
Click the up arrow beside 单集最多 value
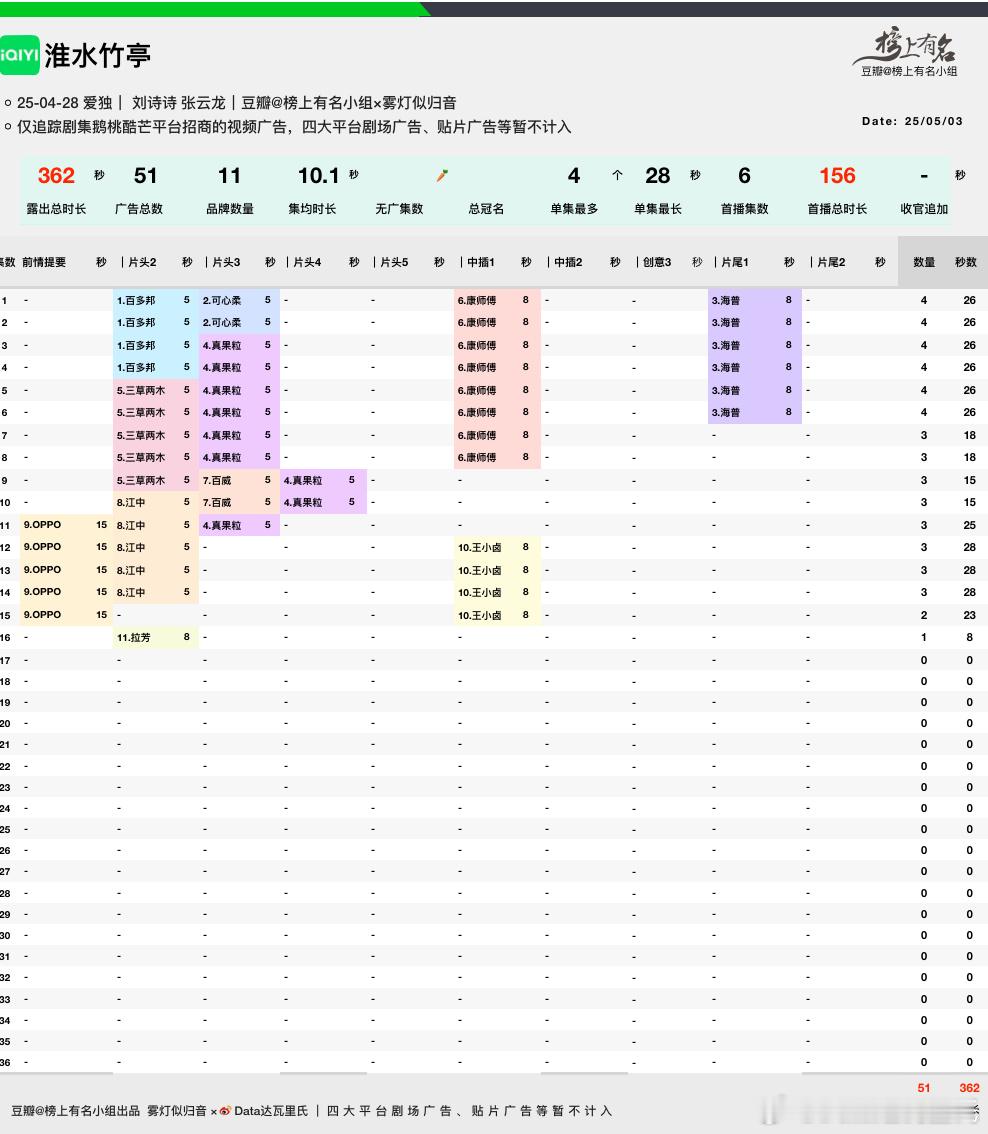617,175
